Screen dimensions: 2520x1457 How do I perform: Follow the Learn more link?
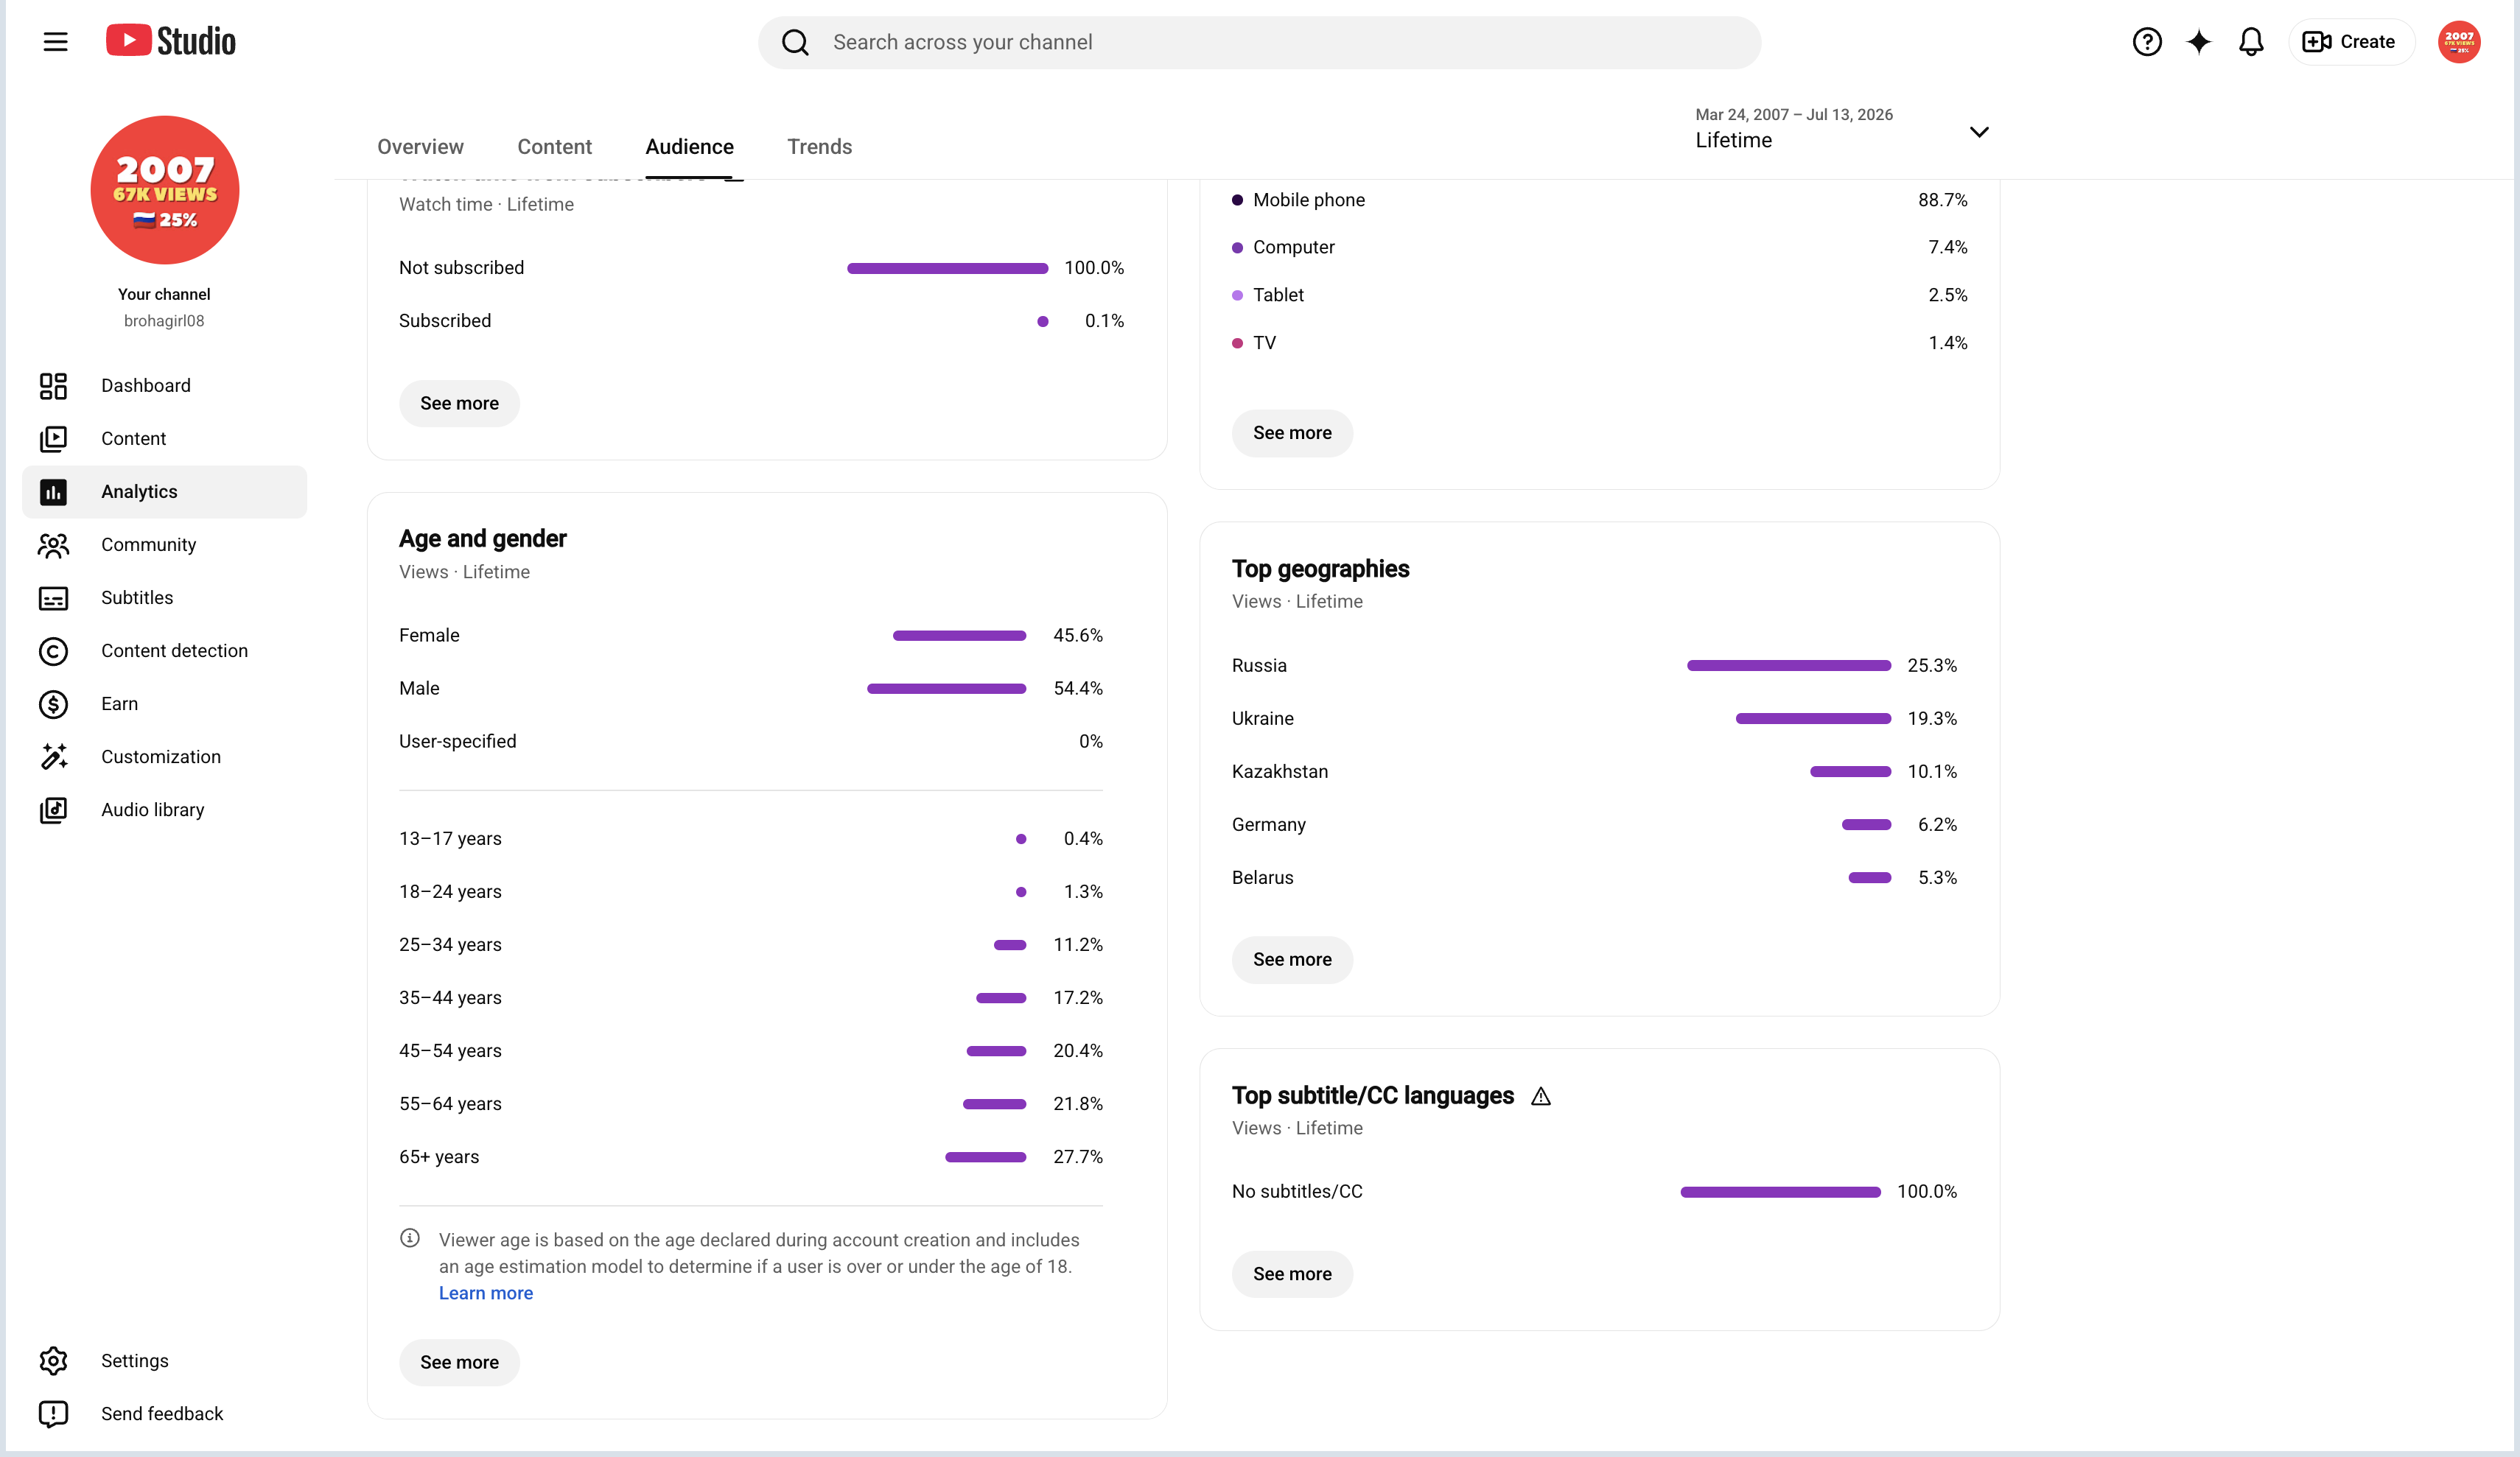[x=486, y=1293]
